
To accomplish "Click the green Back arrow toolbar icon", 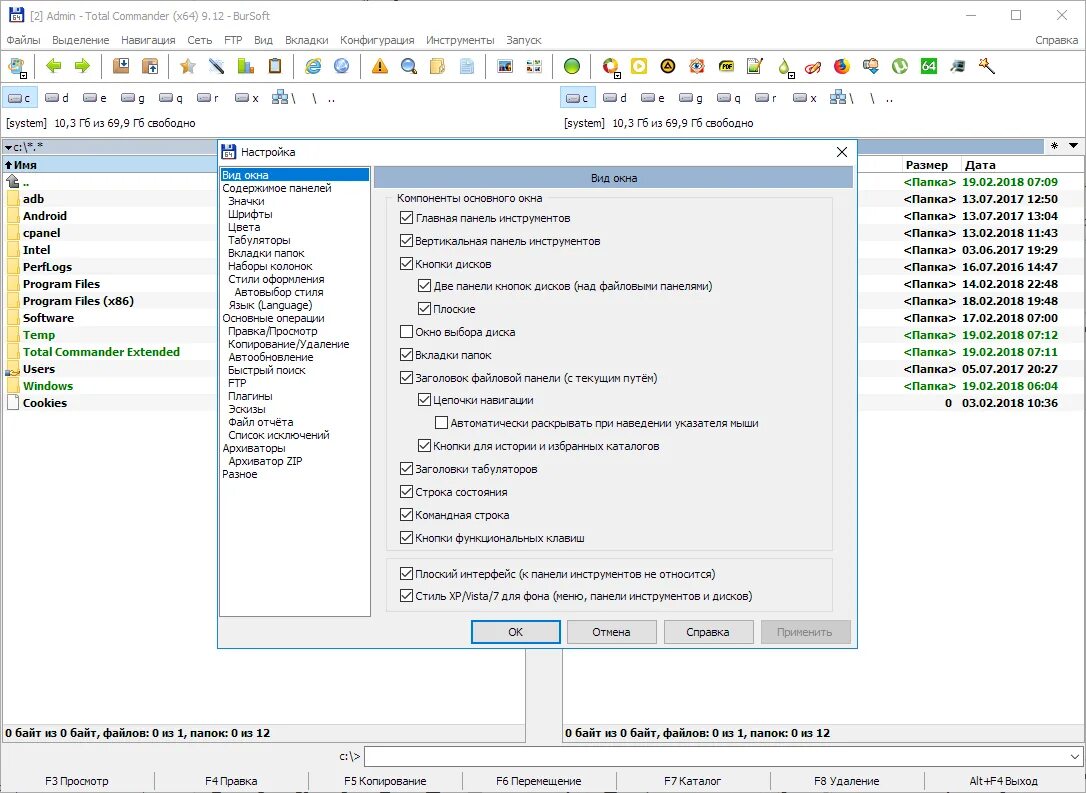I will pos(53,66).
